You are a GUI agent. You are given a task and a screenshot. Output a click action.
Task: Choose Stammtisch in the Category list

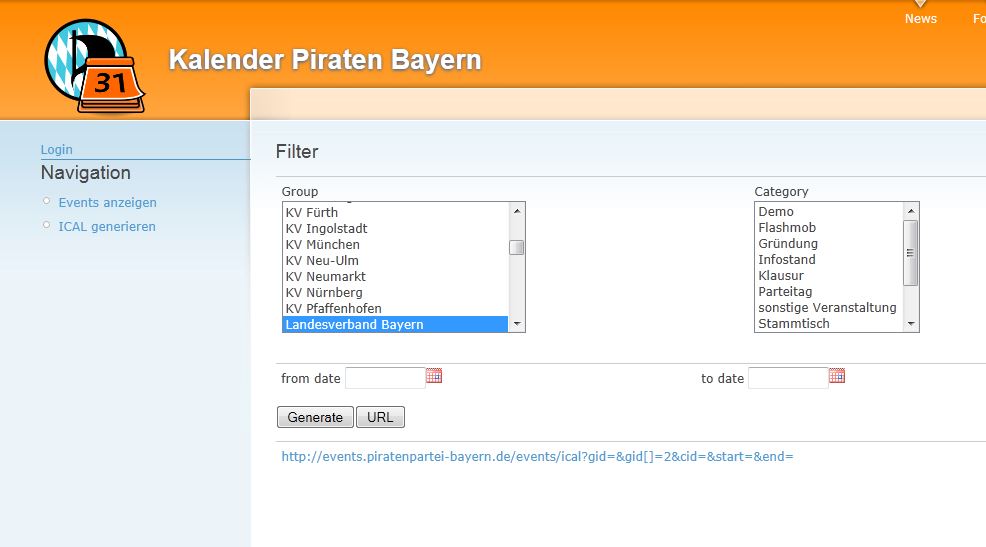794,323
